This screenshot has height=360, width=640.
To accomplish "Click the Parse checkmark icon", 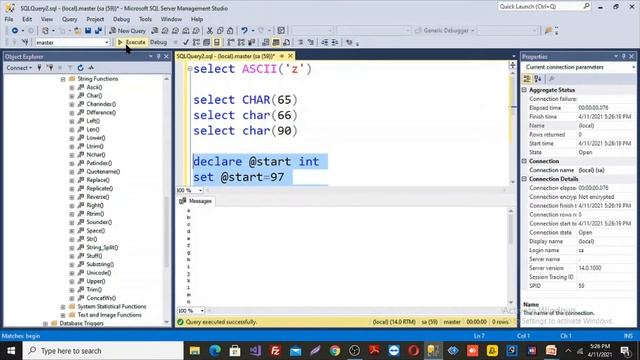I will (186, 42).
